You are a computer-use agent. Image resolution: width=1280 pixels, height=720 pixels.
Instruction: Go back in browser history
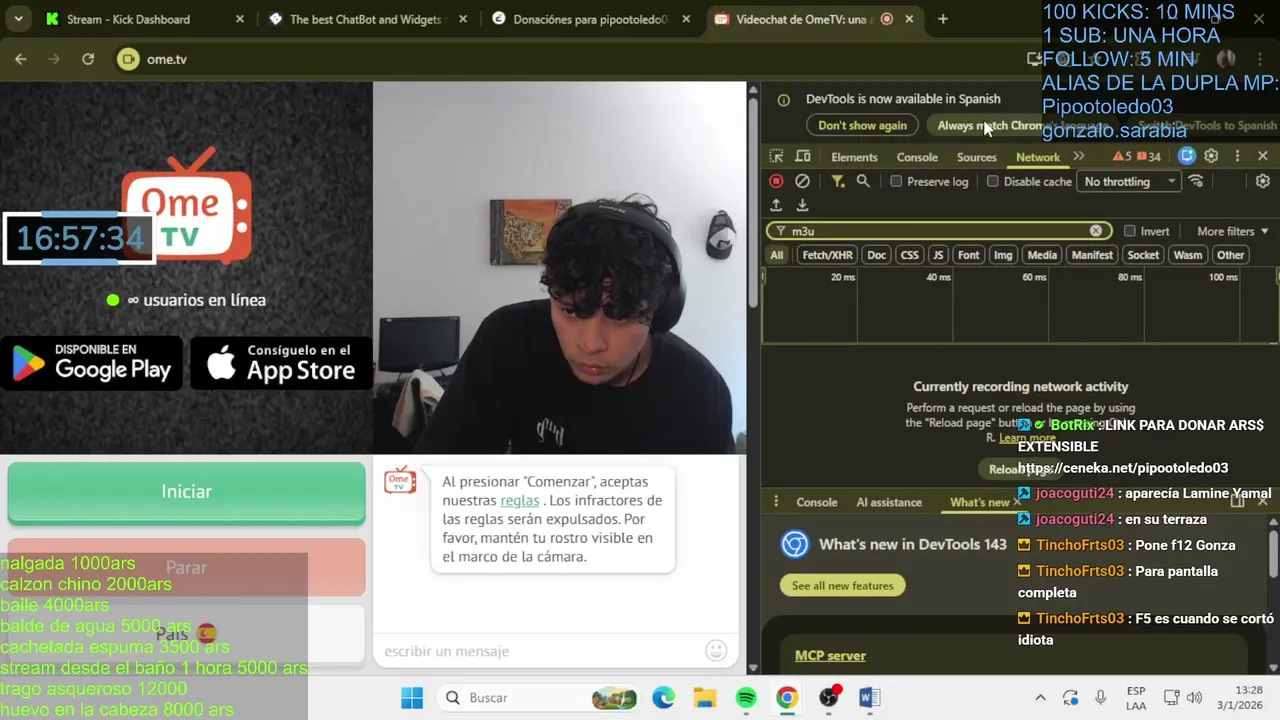[x=21, y=59]
